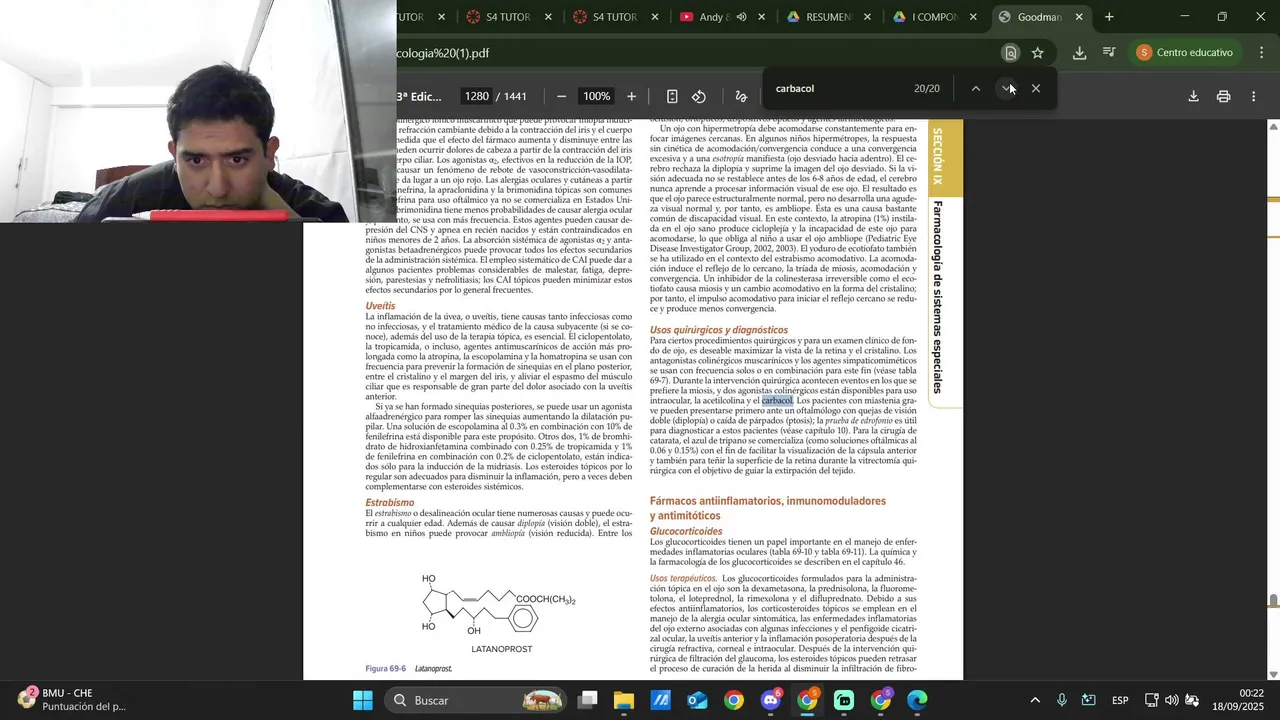Screen dimensions: 1280x720
Task: Open PDF viewer more actions menu
Action: [1254, 97]
